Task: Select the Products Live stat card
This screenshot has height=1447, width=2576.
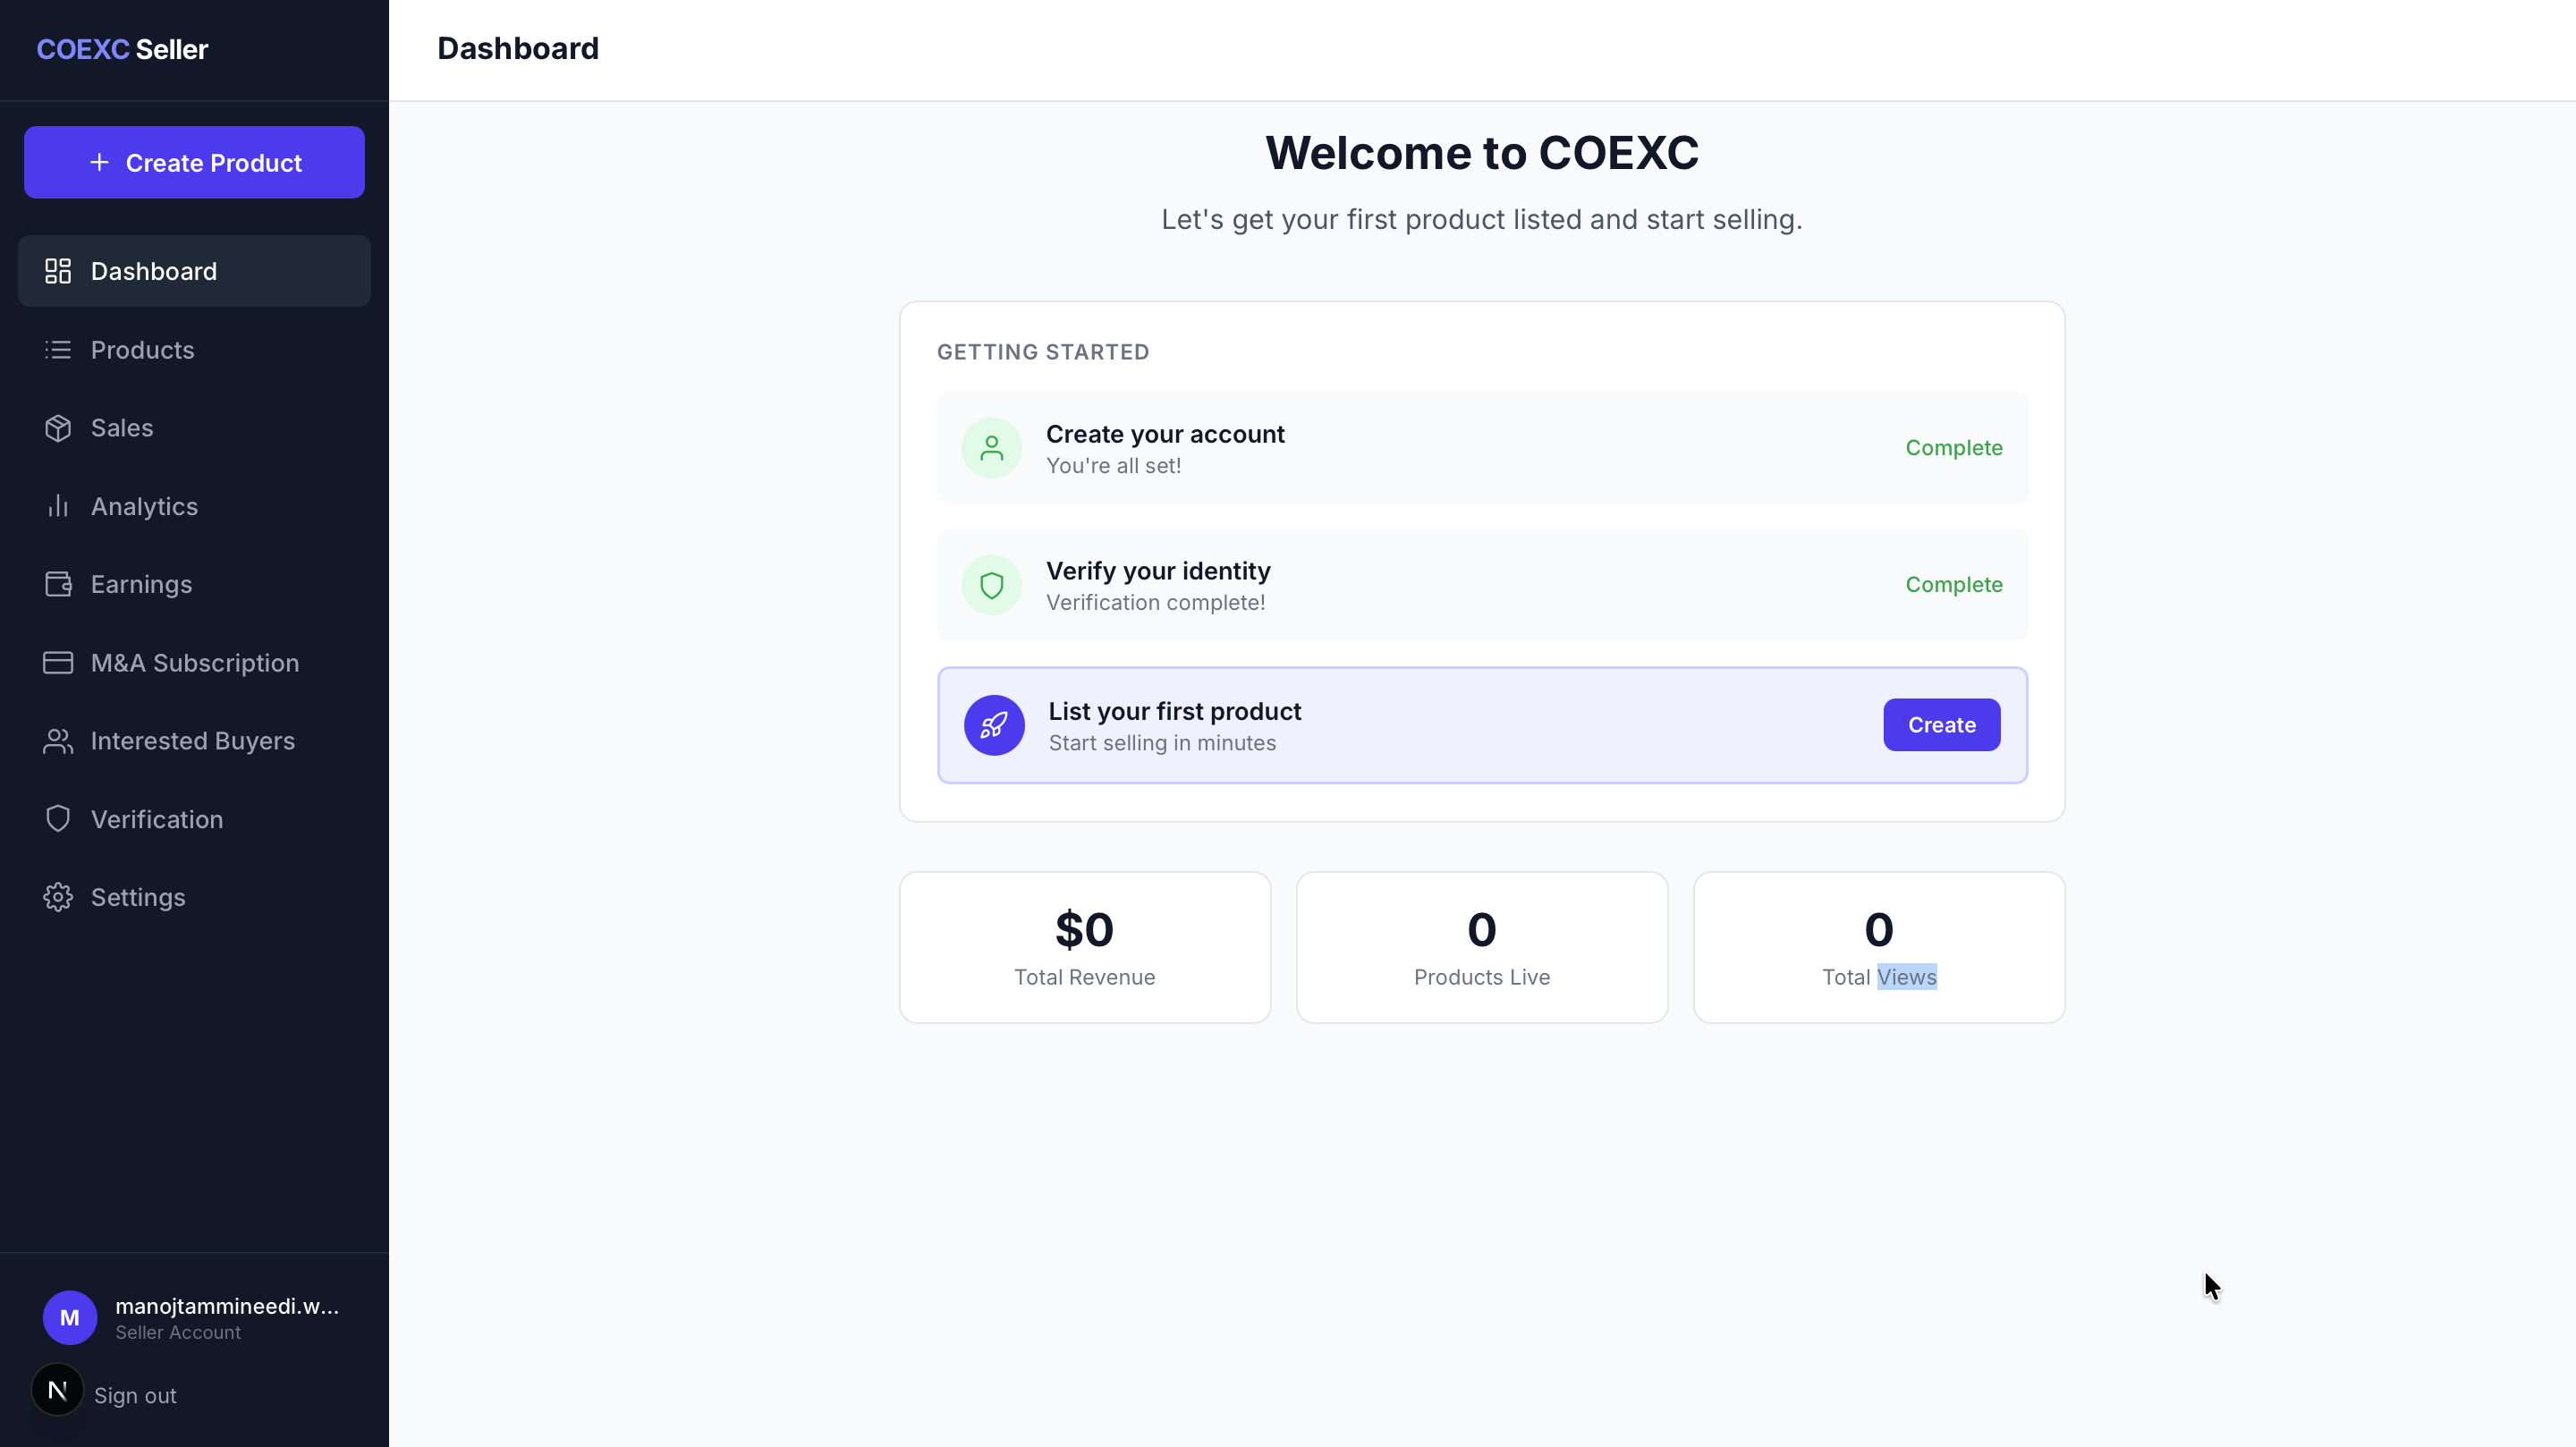Action: (1481, 947)
